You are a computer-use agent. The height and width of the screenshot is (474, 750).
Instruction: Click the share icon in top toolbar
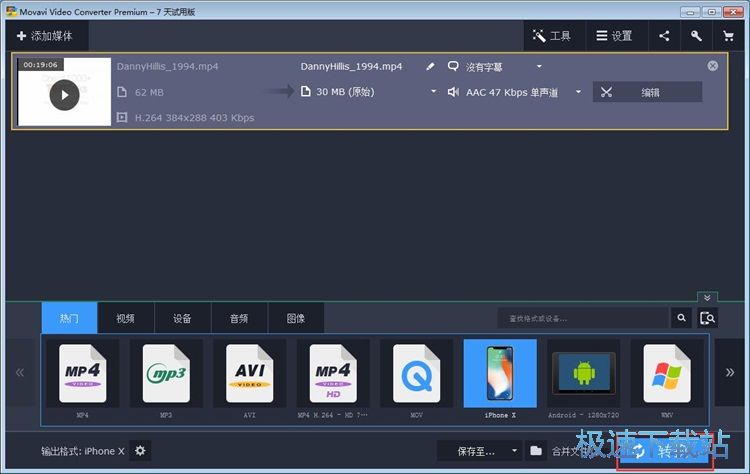(664, 36)
